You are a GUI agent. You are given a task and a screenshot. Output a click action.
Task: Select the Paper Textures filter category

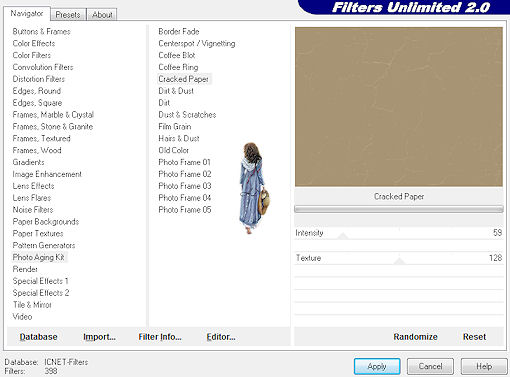click(x=38, y=233)
